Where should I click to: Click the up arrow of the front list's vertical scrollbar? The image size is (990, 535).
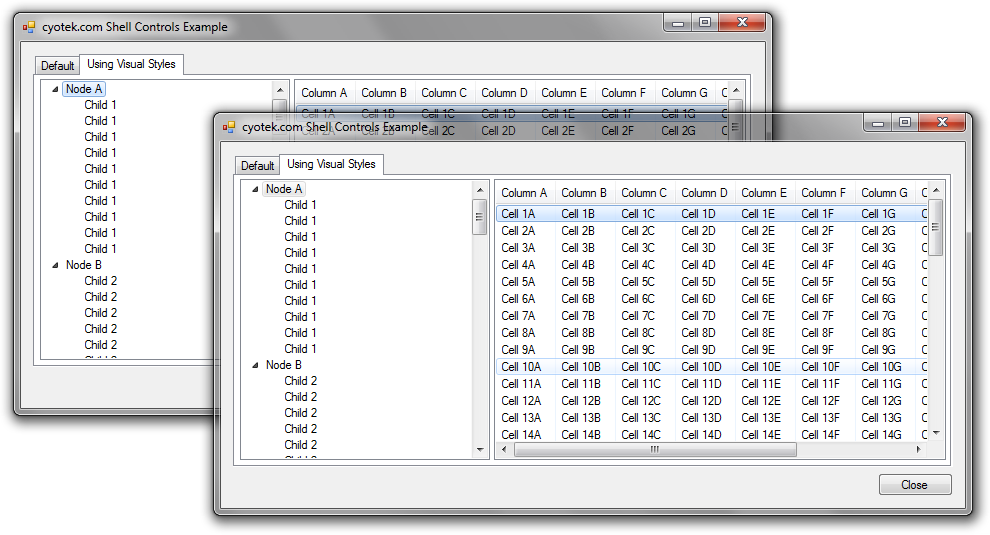(x=936, y=190)
